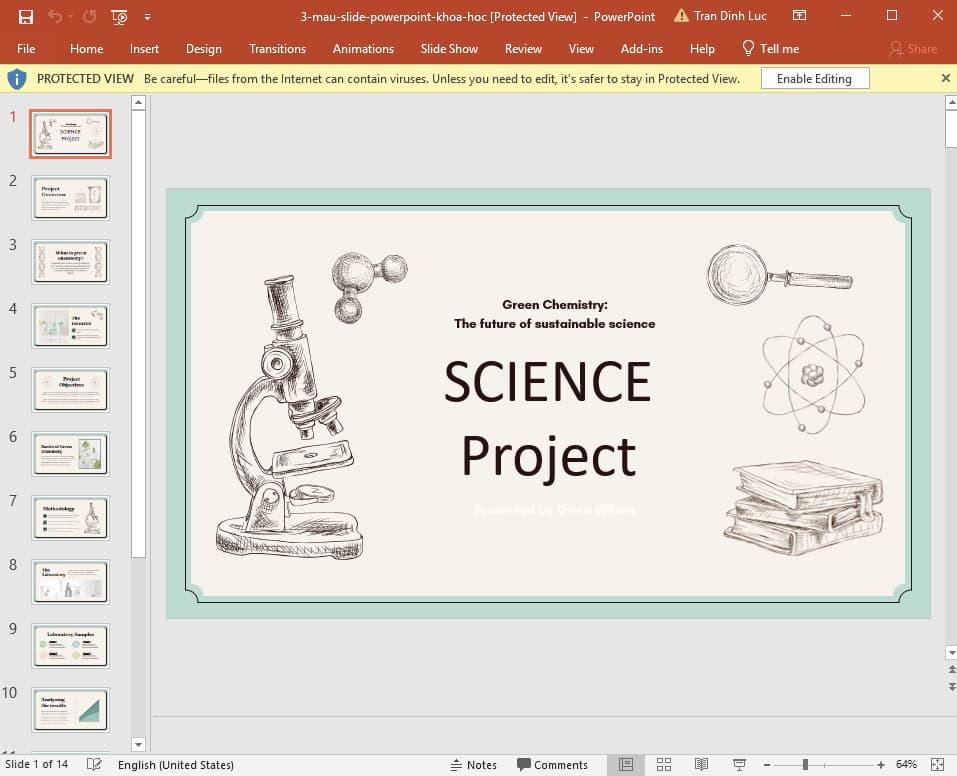Fit slide to current window
Viewport: 957px width, 776px height.
coord(940,765)
